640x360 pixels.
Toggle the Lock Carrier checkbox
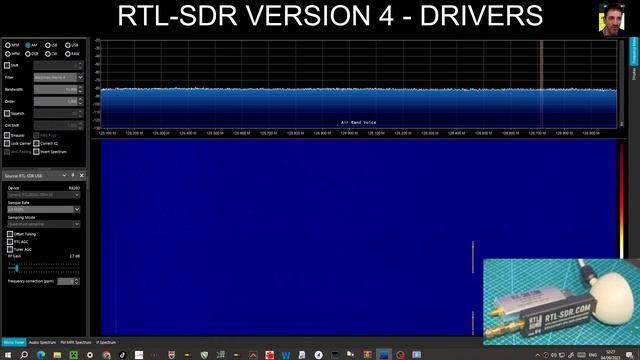click(x=7, y=143)
